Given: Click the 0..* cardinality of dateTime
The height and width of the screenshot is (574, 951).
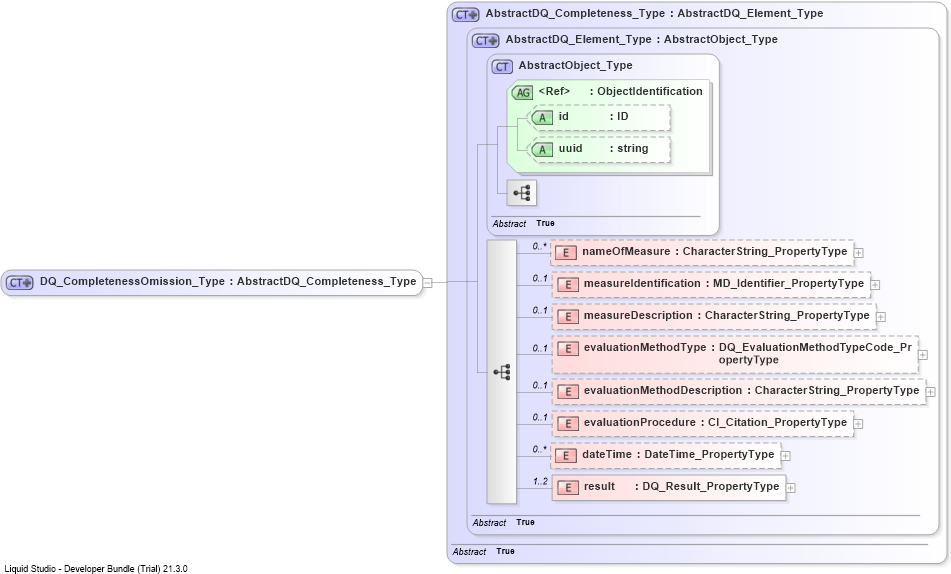Looking at the screenshot, I should coord(539,450).
